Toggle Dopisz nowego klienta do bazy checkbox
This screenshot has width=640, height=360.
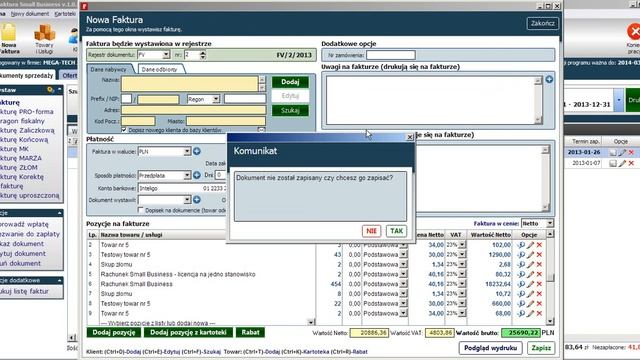tap(124, 130)
